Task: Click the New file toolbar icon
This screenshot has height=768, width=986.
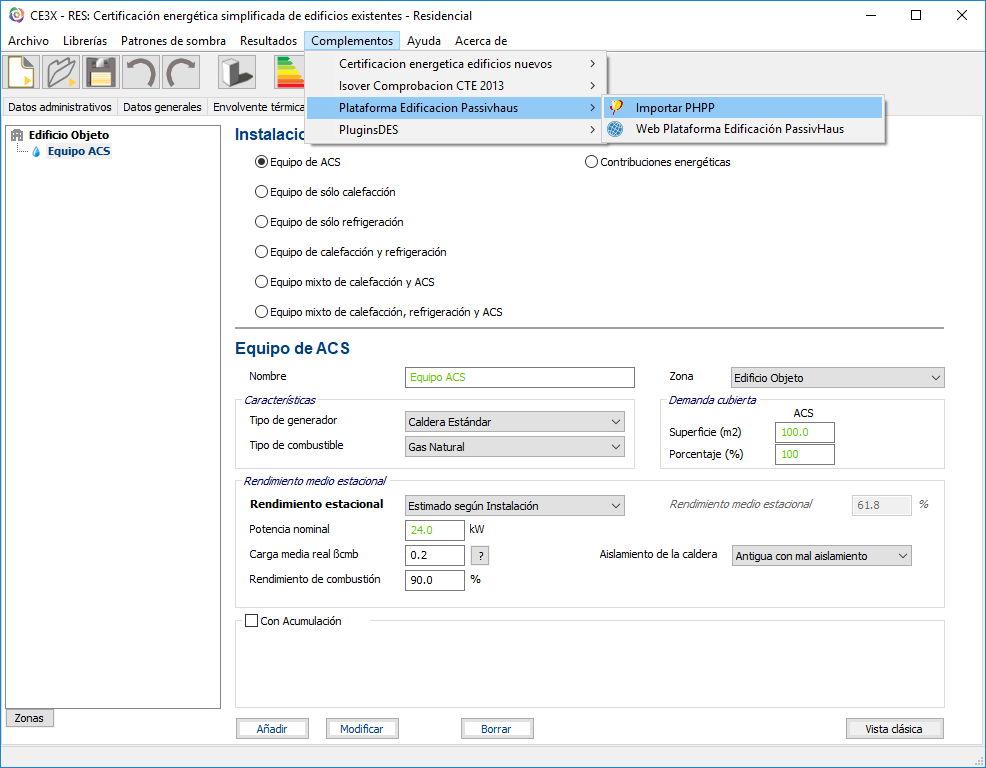Action: (22, 73)
